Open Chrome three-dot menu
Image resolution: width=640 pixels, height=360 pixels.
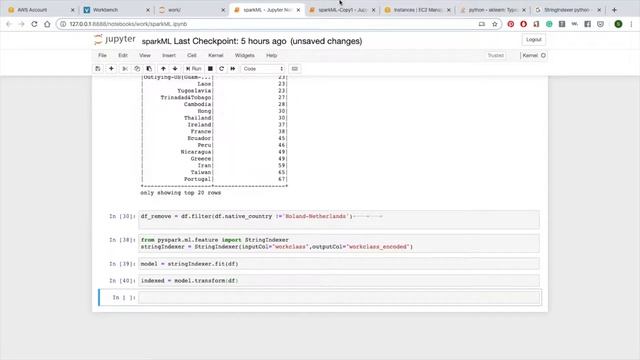631,24
